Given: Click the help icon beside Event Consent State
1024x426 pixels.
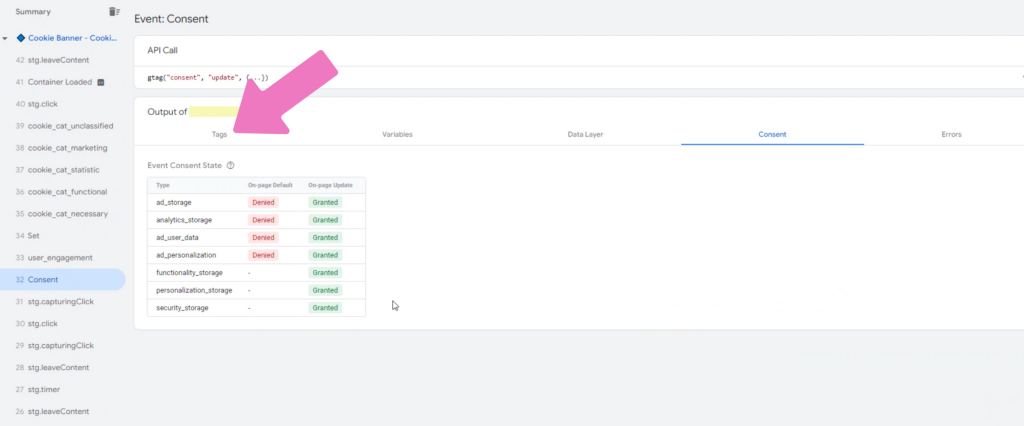Looking at the screenshot, I should tap(230, 165).
